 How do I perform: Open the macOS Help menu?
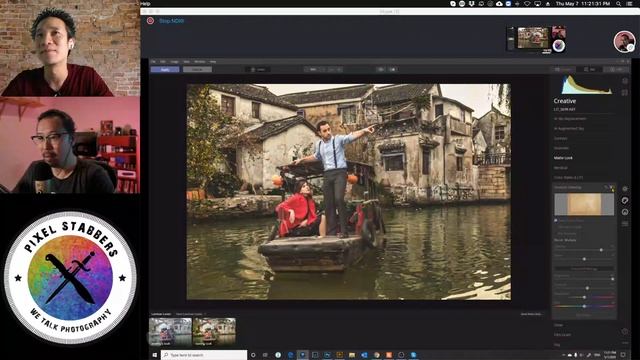pyautogui.click(x=146, y=4)
